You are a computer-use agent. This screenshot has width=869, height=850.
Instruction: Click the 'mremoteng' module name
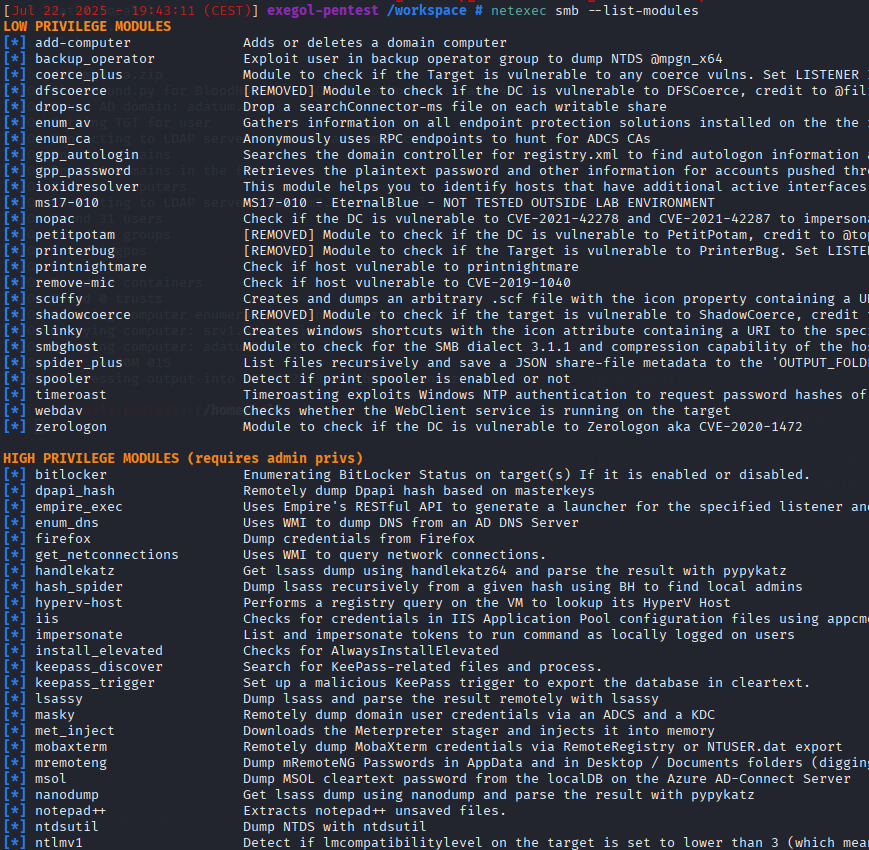point(71,764)
